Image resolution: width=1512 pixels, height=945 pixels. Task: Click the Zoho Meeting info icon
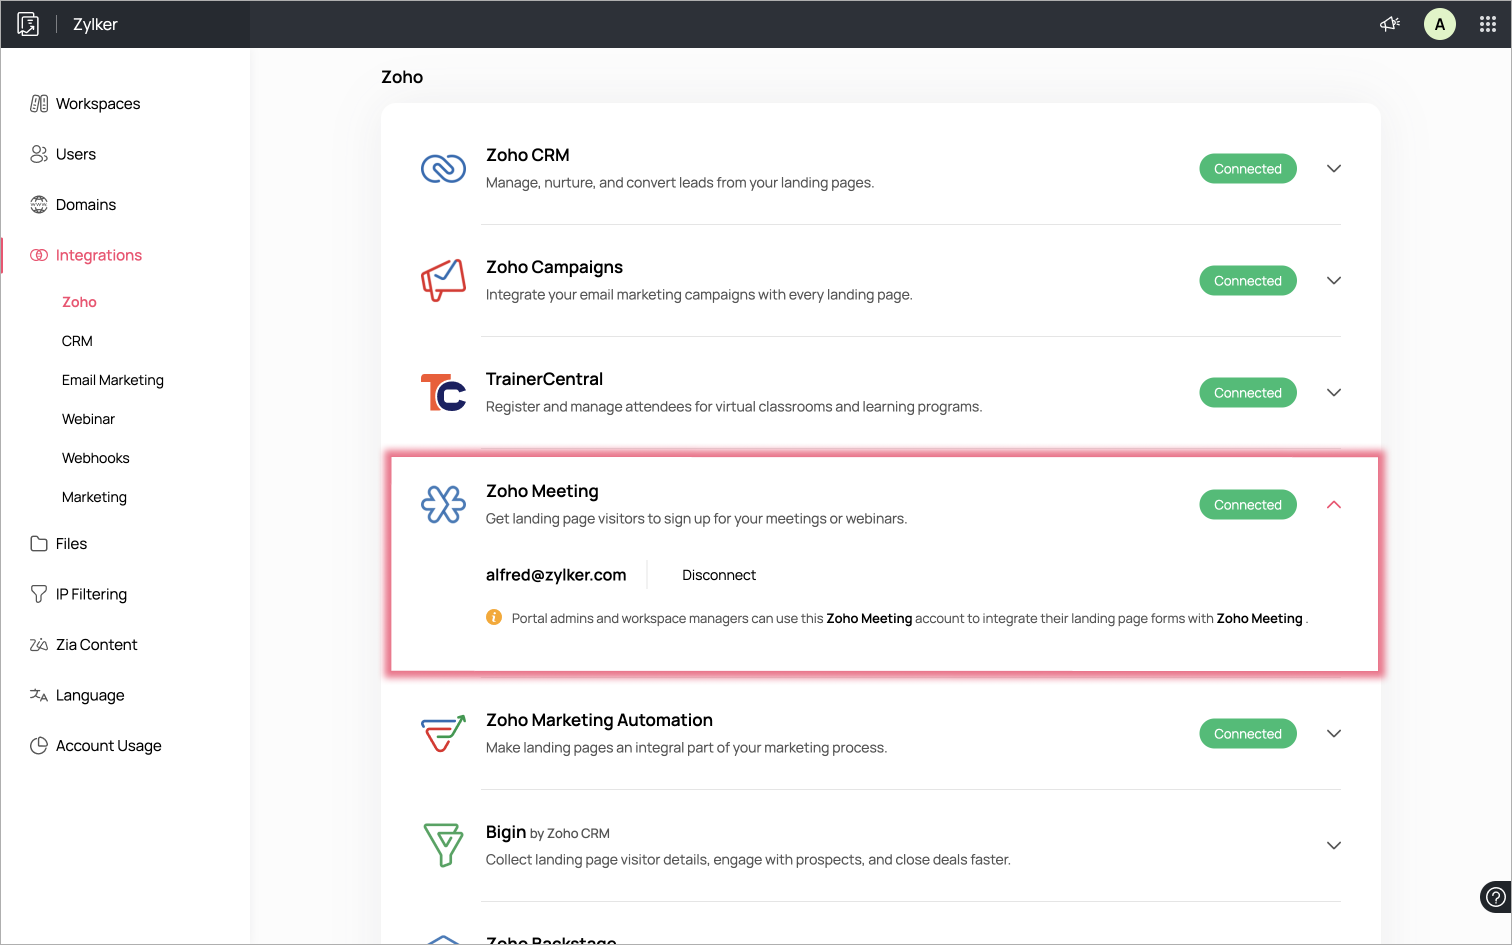point(494,617)
